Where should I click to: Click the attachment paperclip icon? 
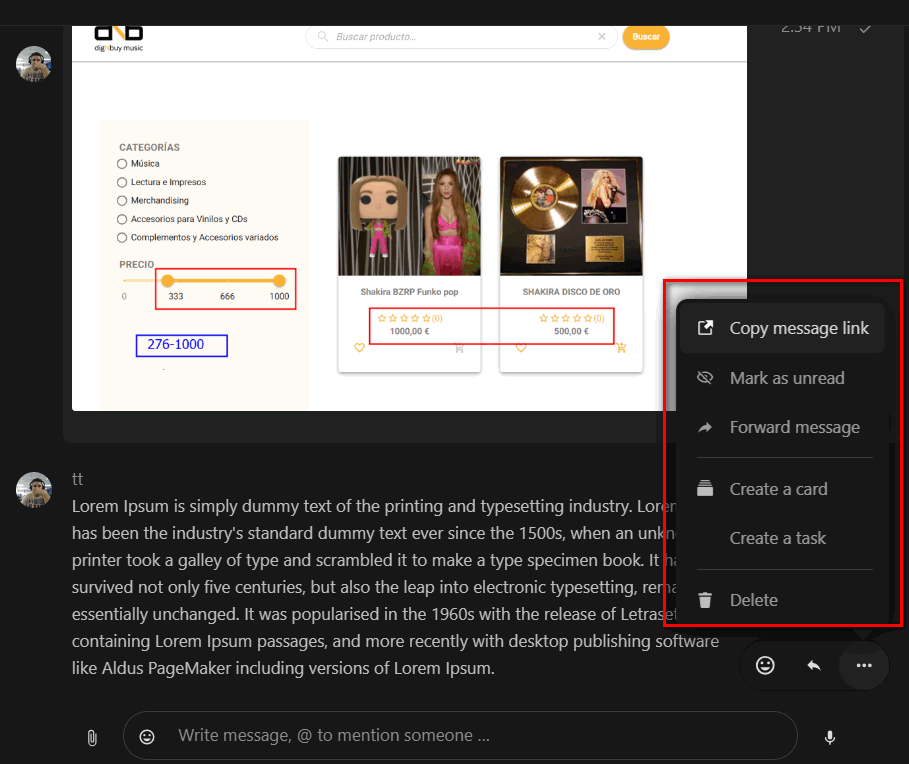click(x=92, y=737)
